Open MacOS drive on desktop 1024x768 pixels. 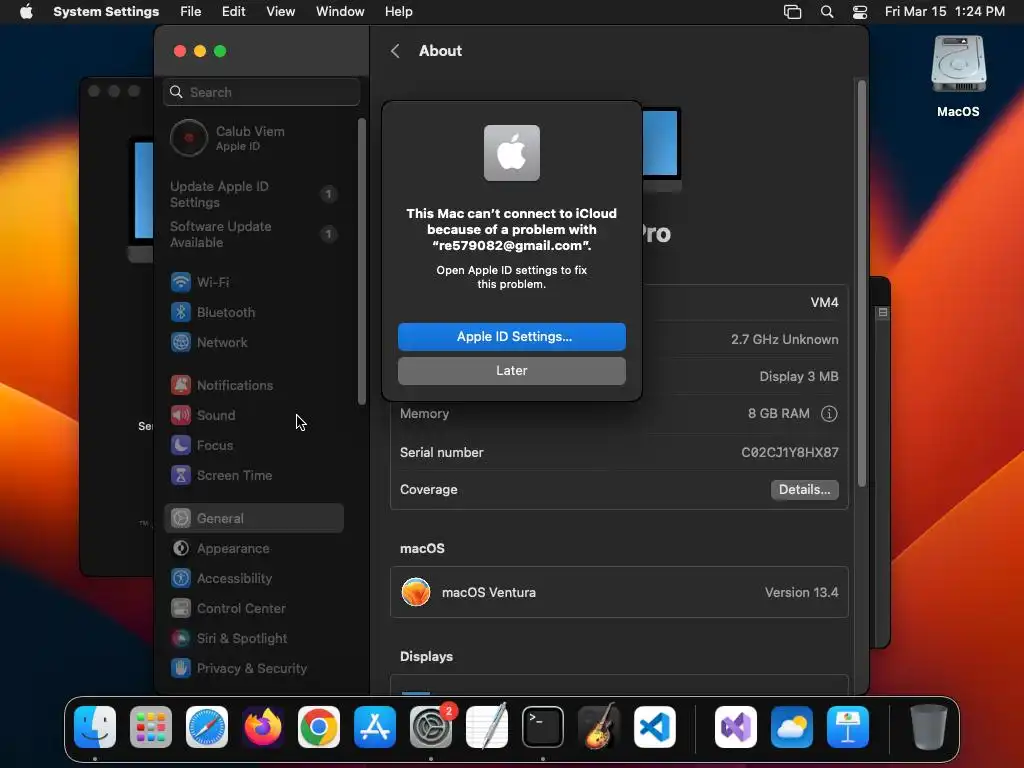pyautogui.click(x=958, y=76)
